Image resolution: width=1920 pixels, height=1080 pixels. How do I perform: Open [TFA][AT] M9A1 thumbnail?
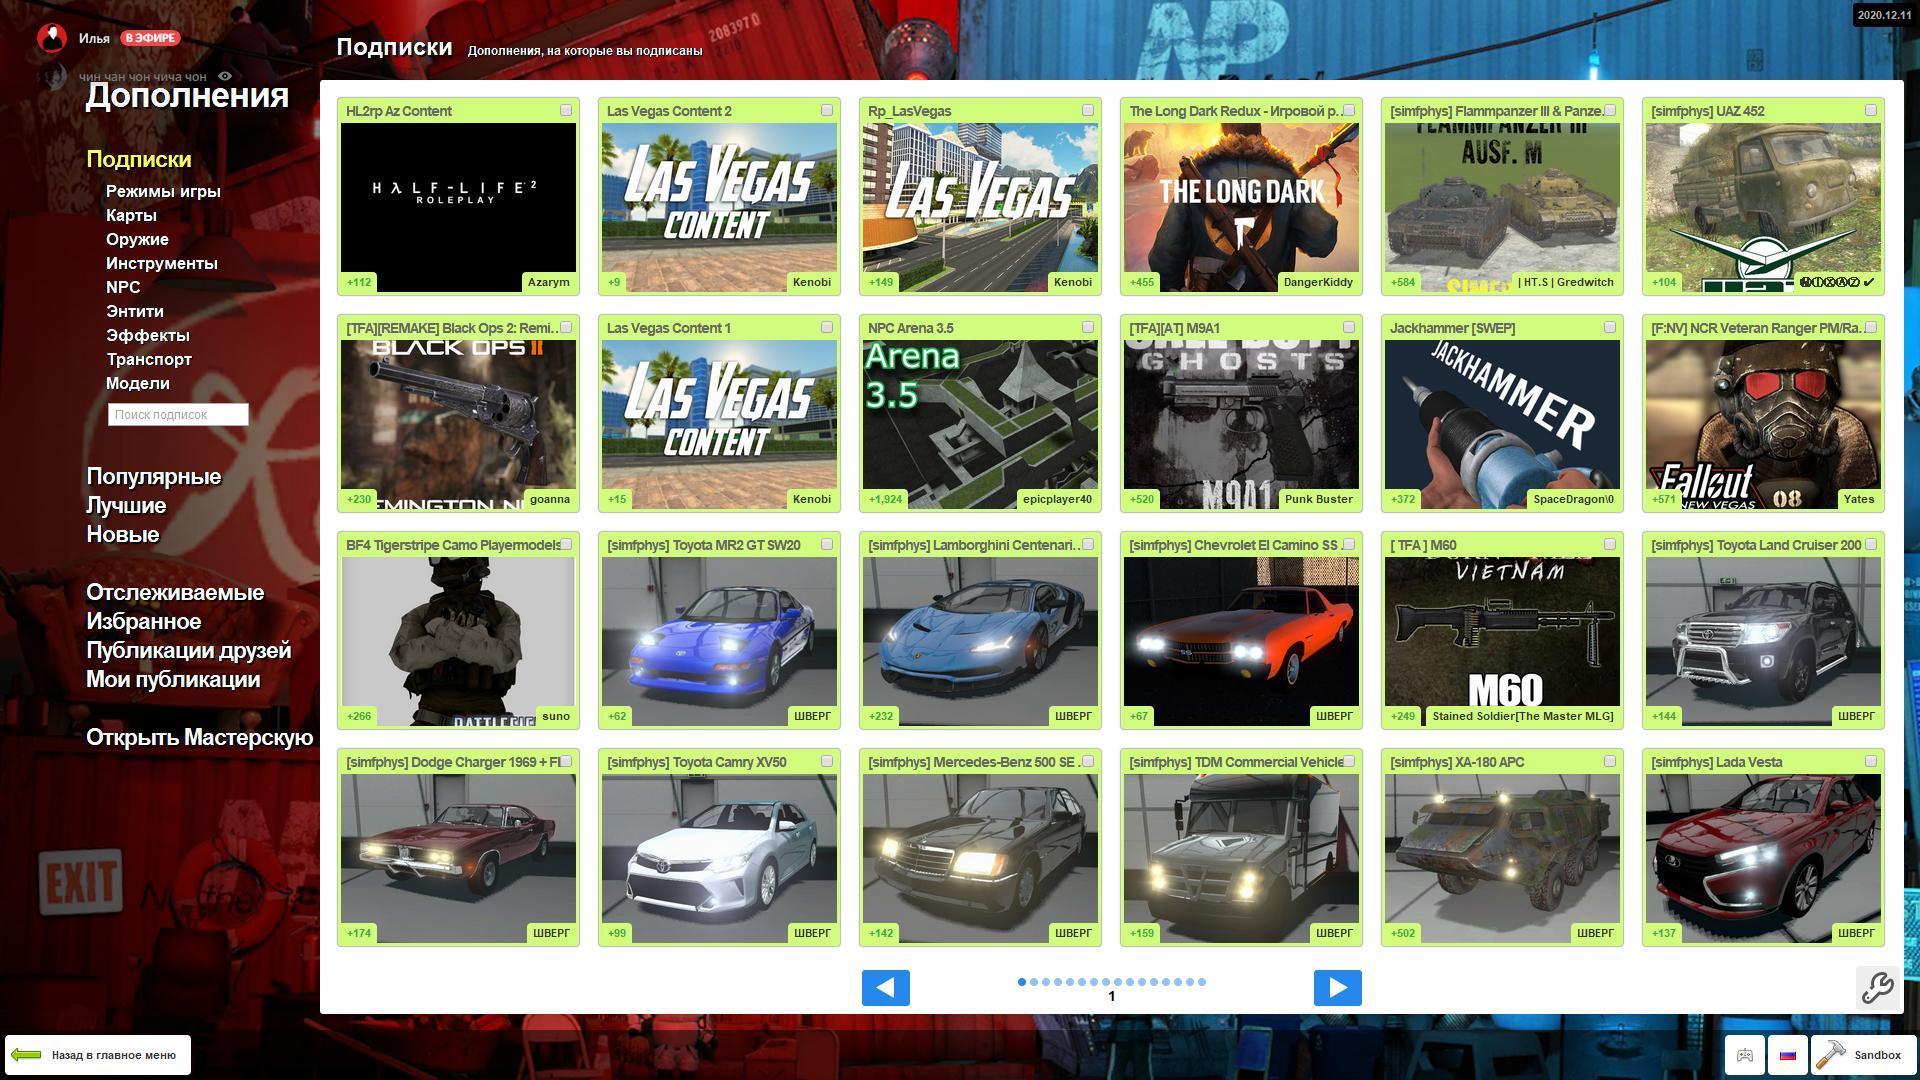click(x=1241, y=424)
